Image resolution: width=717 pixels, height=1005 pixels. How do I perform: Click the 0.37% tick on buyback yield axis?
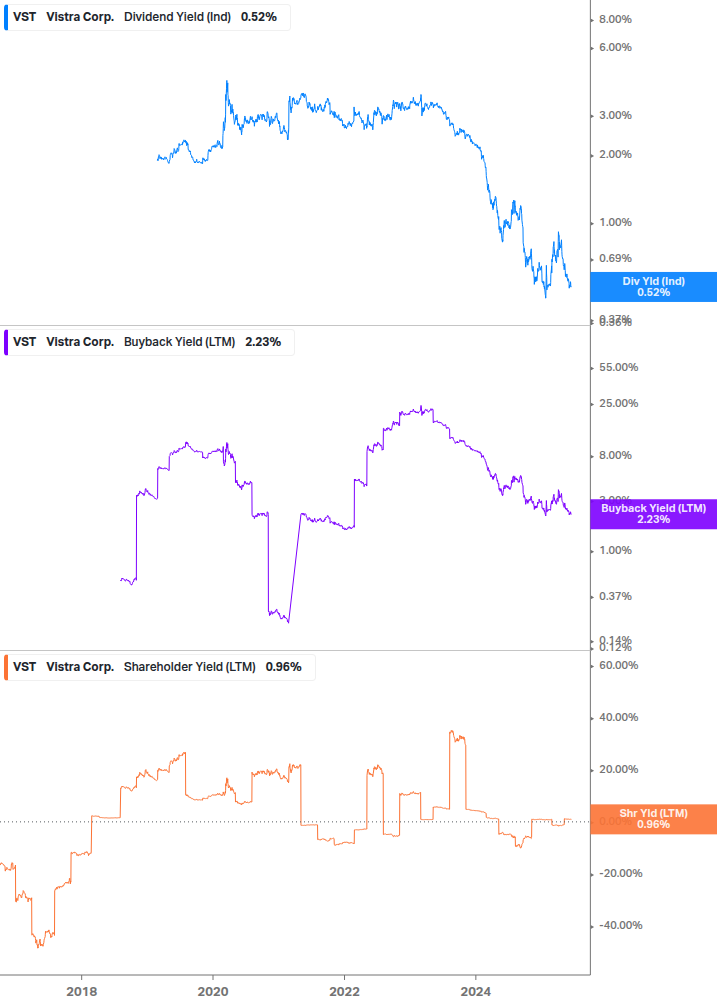point(615,597)
